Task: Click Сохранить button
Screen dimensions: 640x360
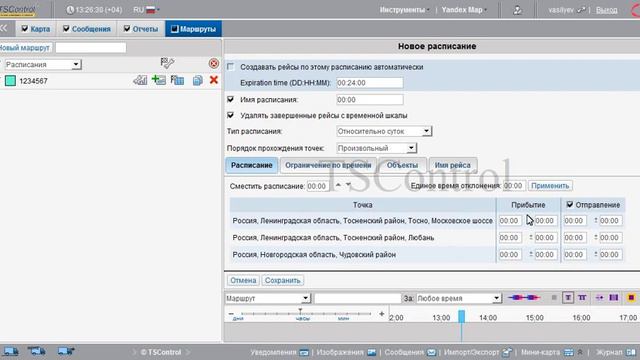Action: [282, 280]
